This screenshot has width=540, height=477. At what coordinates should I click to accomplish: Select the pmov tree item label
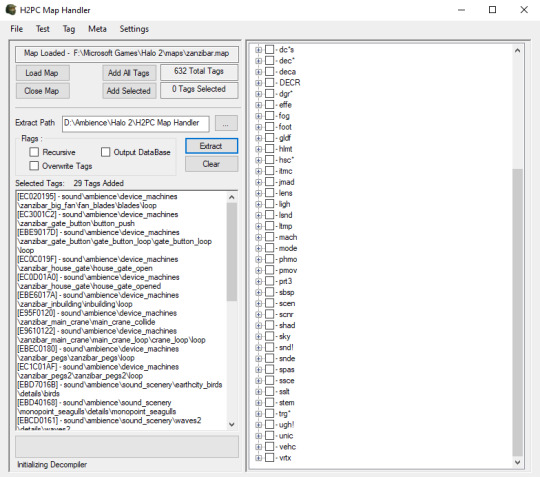point(288,270)
